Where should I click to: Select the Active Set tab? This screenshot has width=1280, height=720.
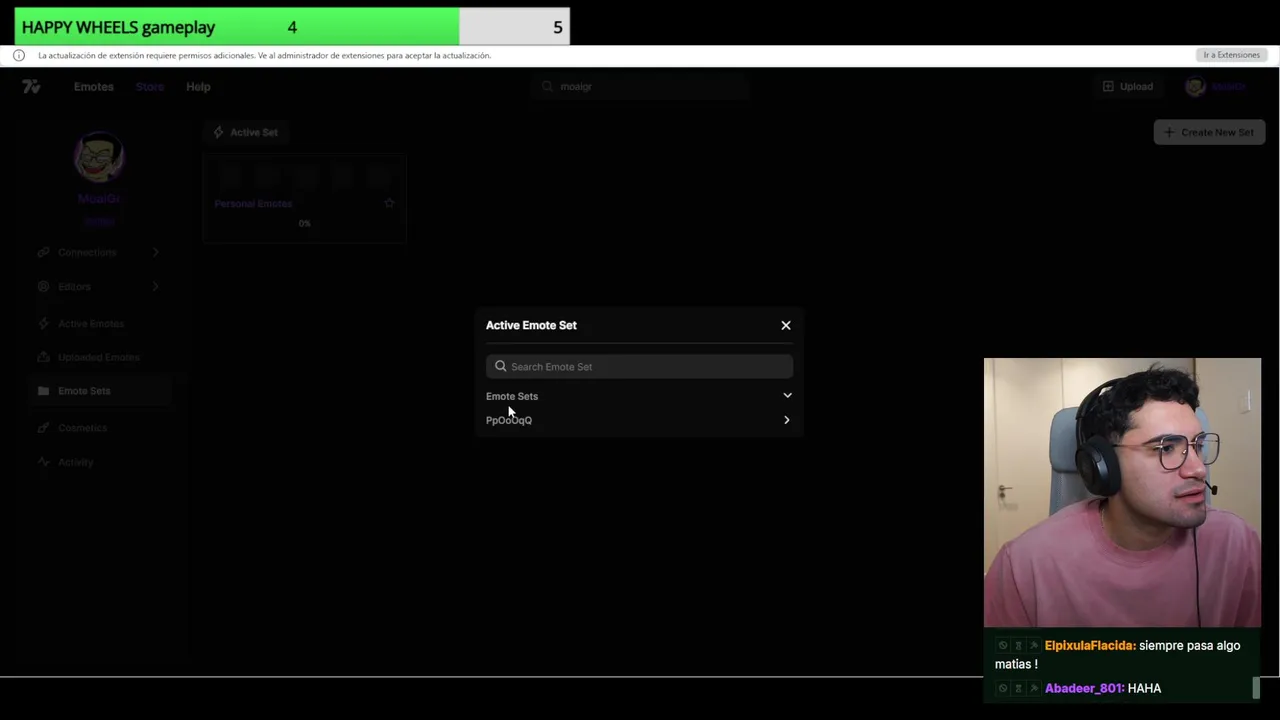click(x=246, y=132)
